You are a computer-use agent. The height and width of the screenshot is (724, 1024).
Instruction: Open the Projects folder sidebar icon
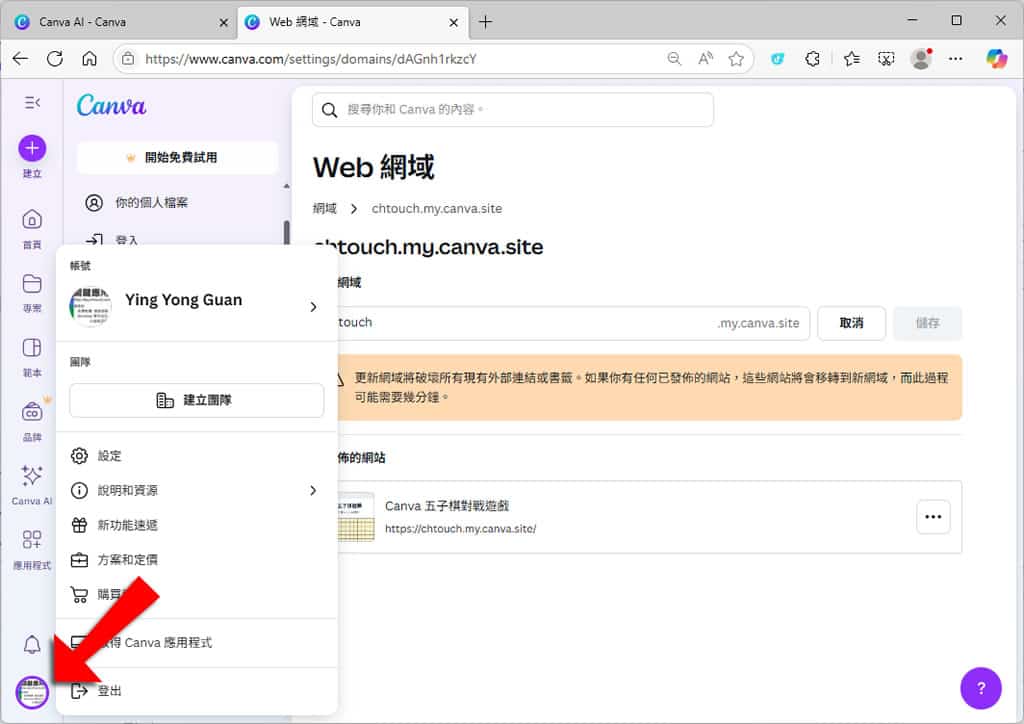point(32,283)
